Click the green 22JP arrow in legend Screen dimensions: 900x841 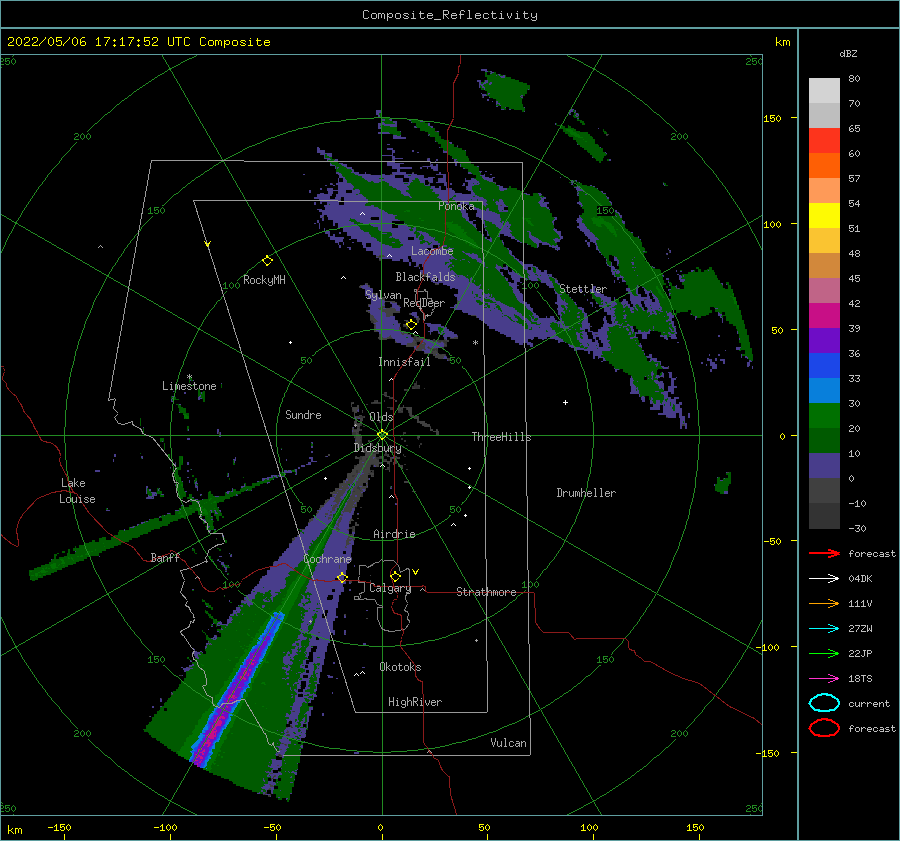click(x=824, y=653)
